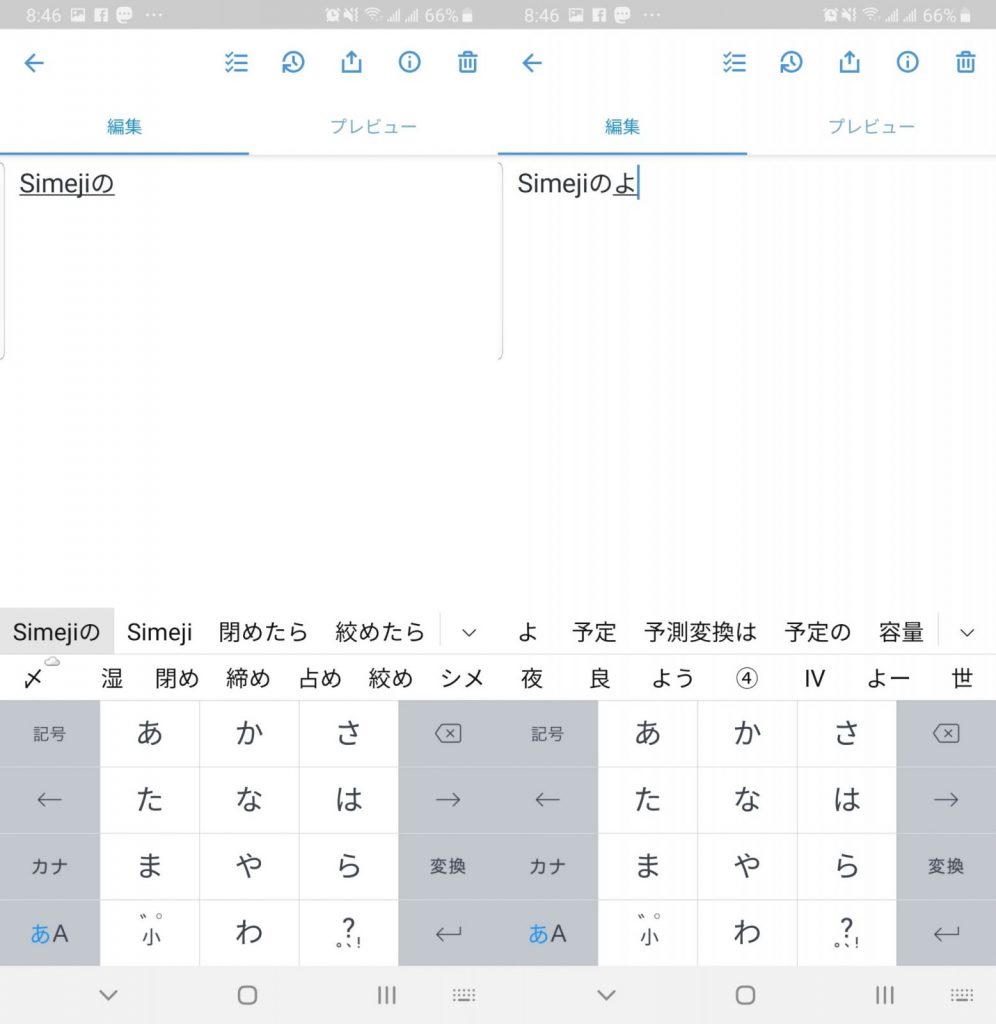The height and width of the screenshot is (1024, 996).
Task: Open version history in the left toolbar
Action: [x=293, y=63]
